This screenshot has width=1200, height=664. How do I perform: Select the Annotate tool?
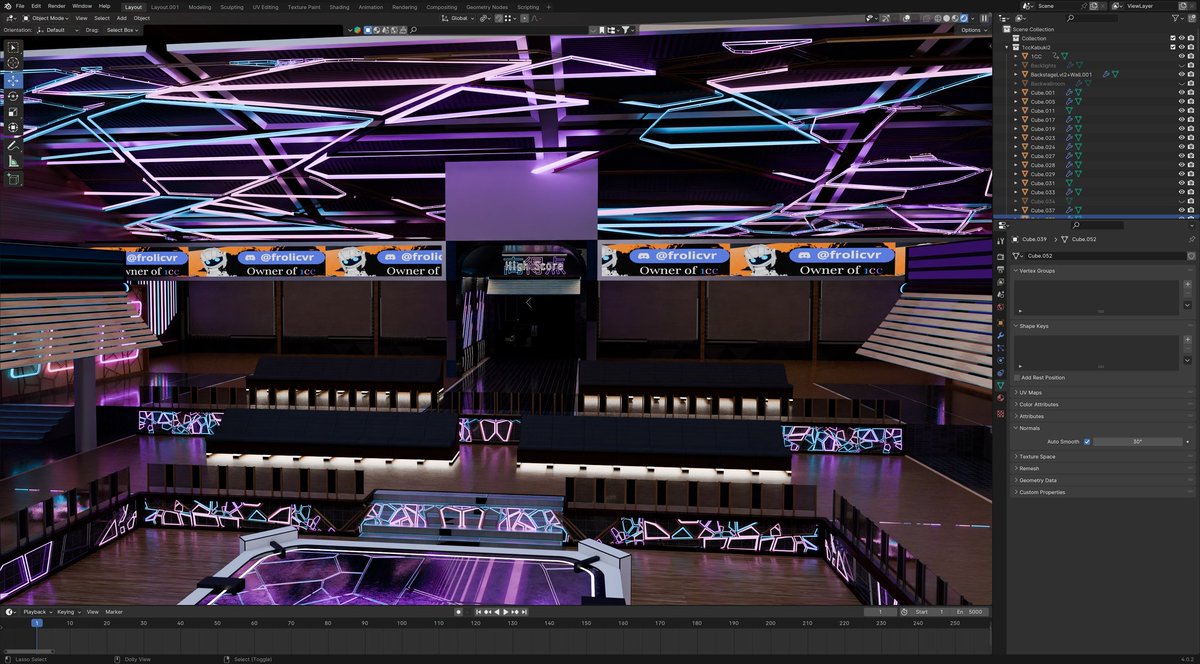[13, 145]
